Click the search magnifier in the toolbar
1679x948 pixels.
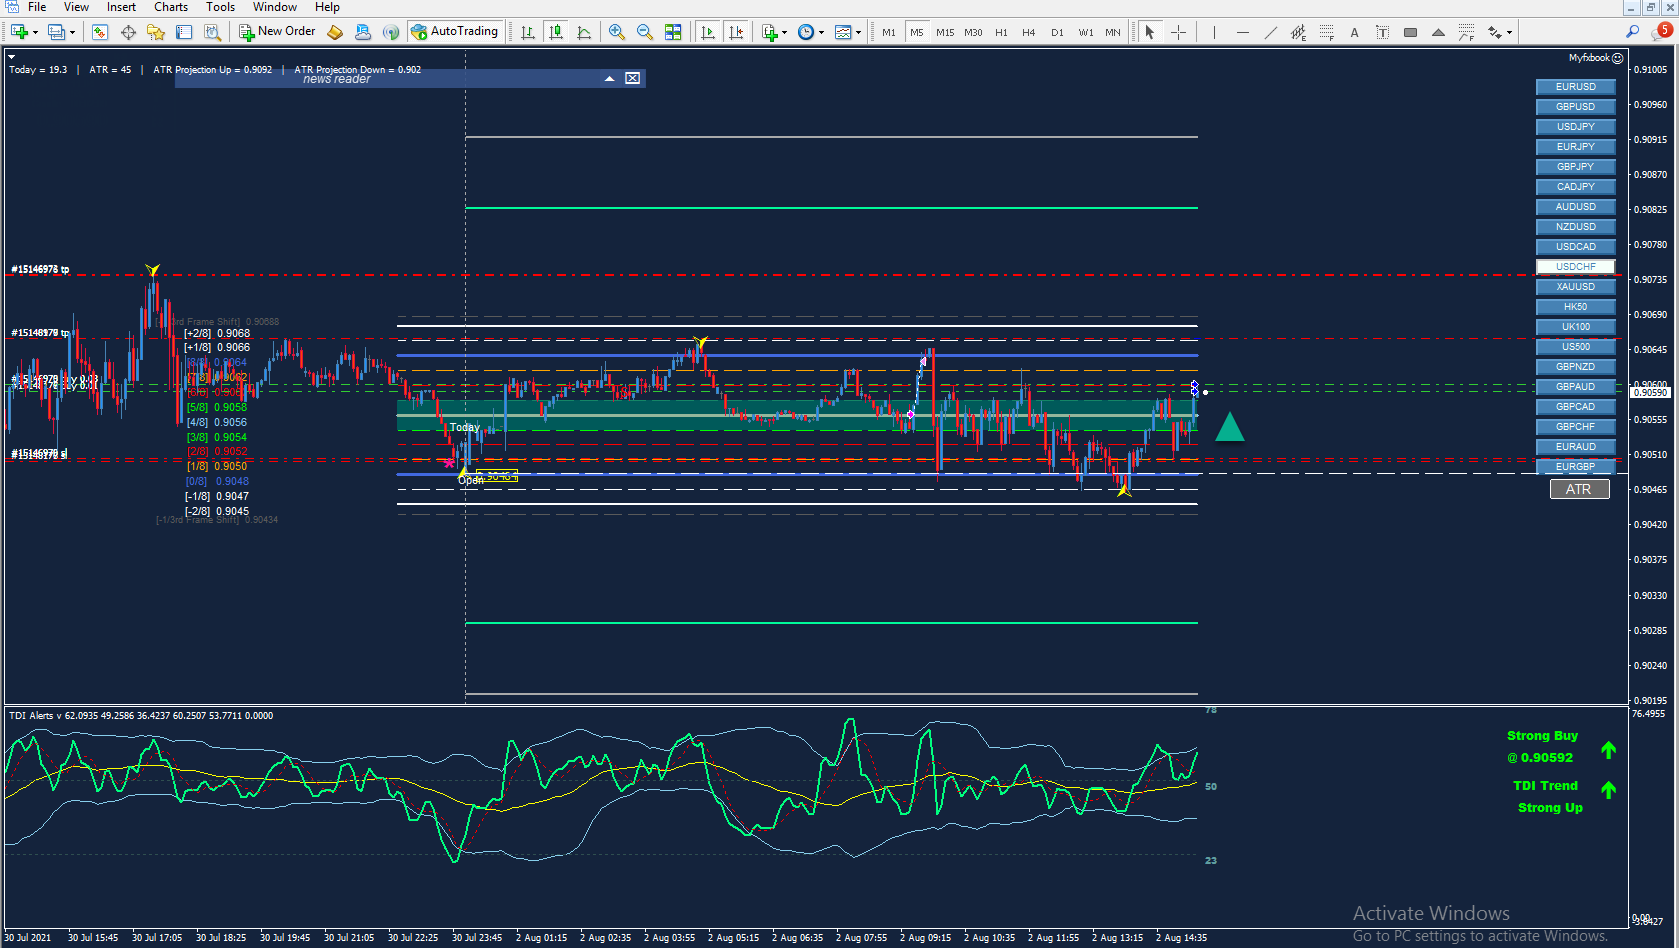1632,32
